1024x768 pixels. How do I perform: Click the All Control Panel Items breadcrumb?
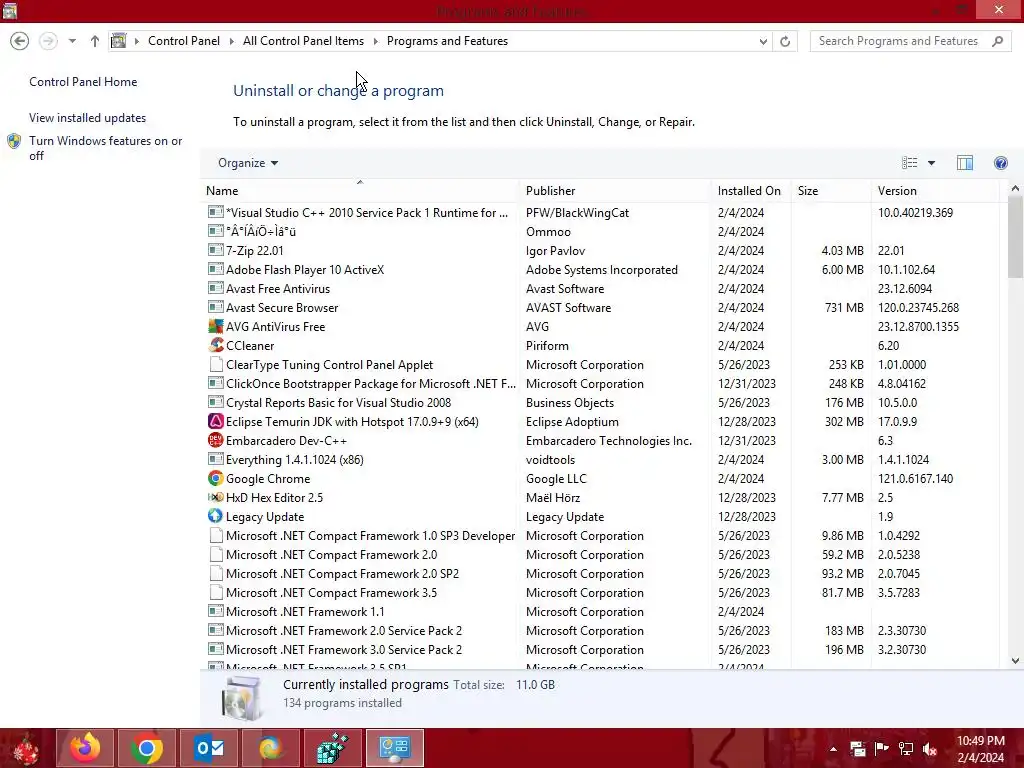point(303,41)
